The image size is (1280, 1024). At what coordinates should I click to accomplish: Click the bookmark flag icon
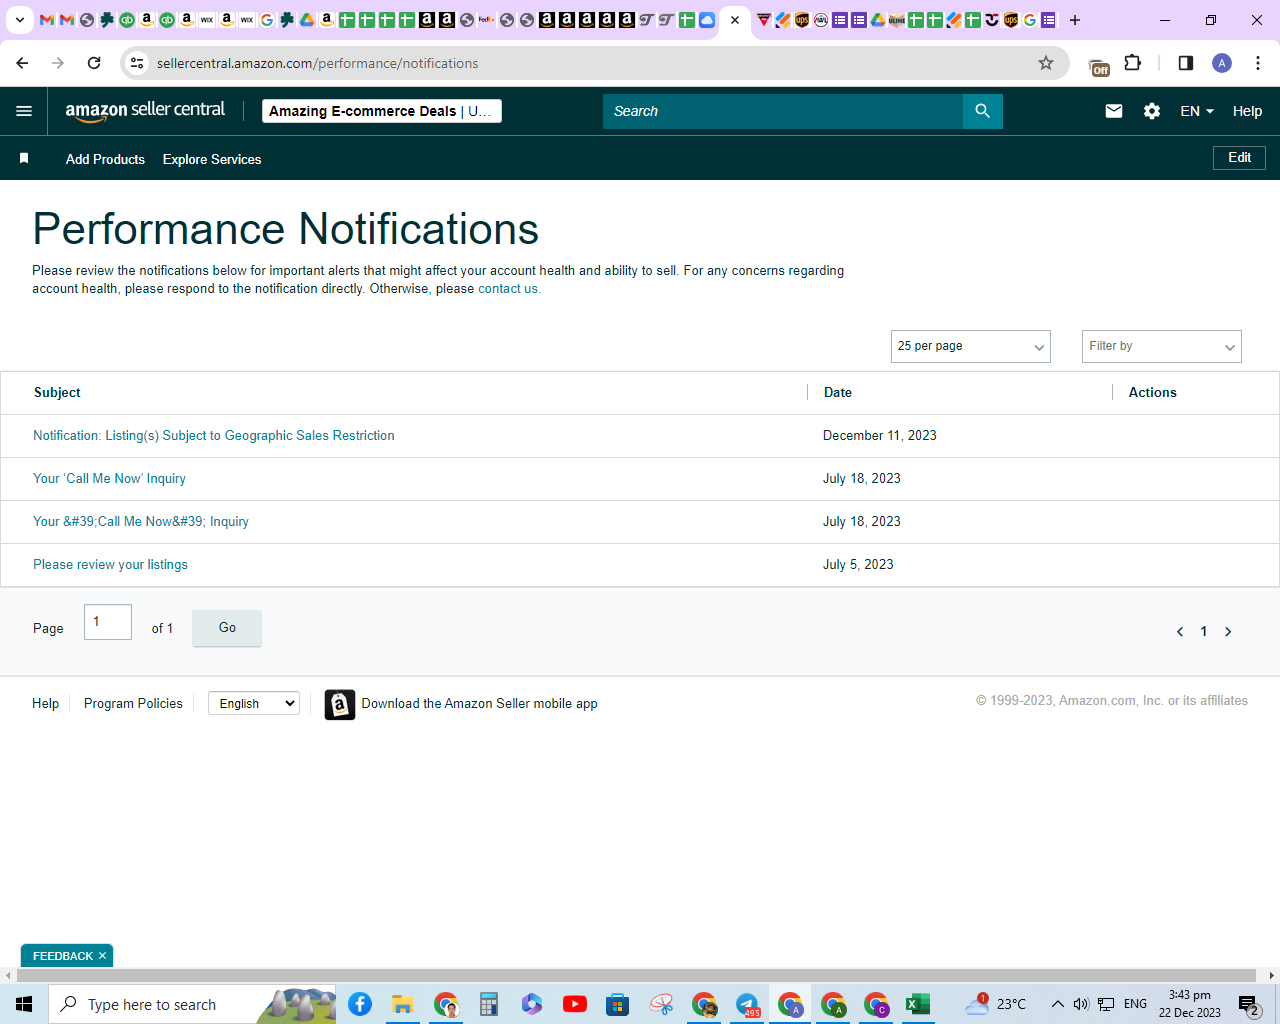[24, 159]
